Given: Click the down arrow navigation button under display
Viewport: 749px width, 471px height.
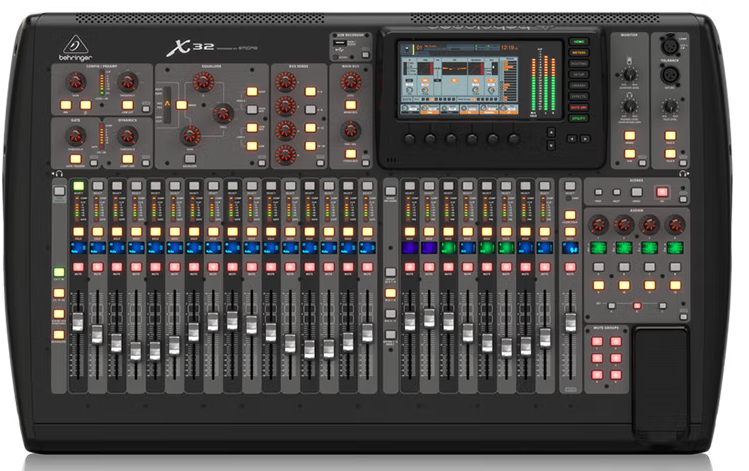Looking at the screenshot, I should point(551,145).
